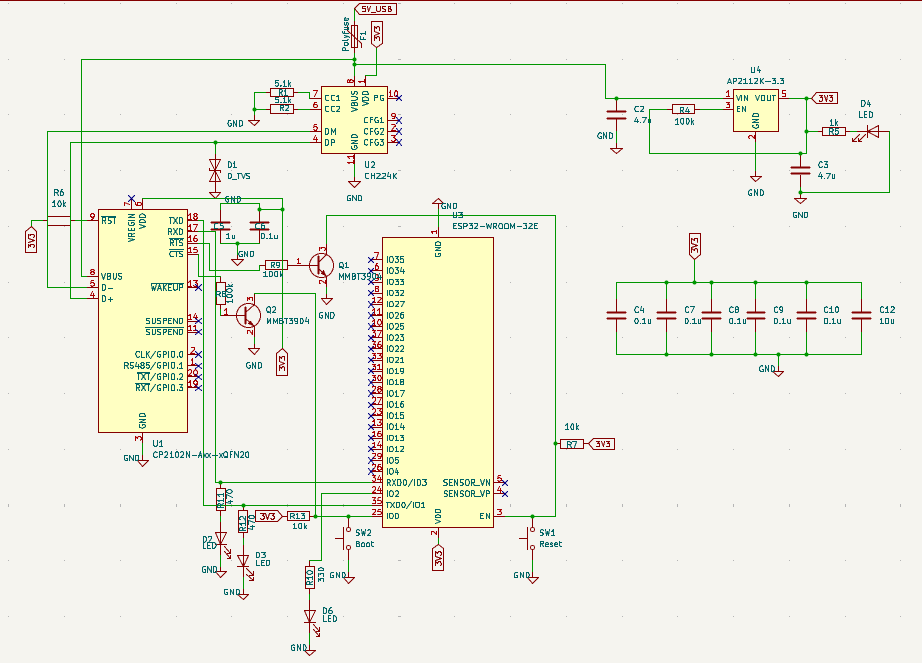Image resolution: width=922 pixels, height=663 pixels.
Task: Click the 3V3 label under U3 VDD
Action: coord(438,558)
